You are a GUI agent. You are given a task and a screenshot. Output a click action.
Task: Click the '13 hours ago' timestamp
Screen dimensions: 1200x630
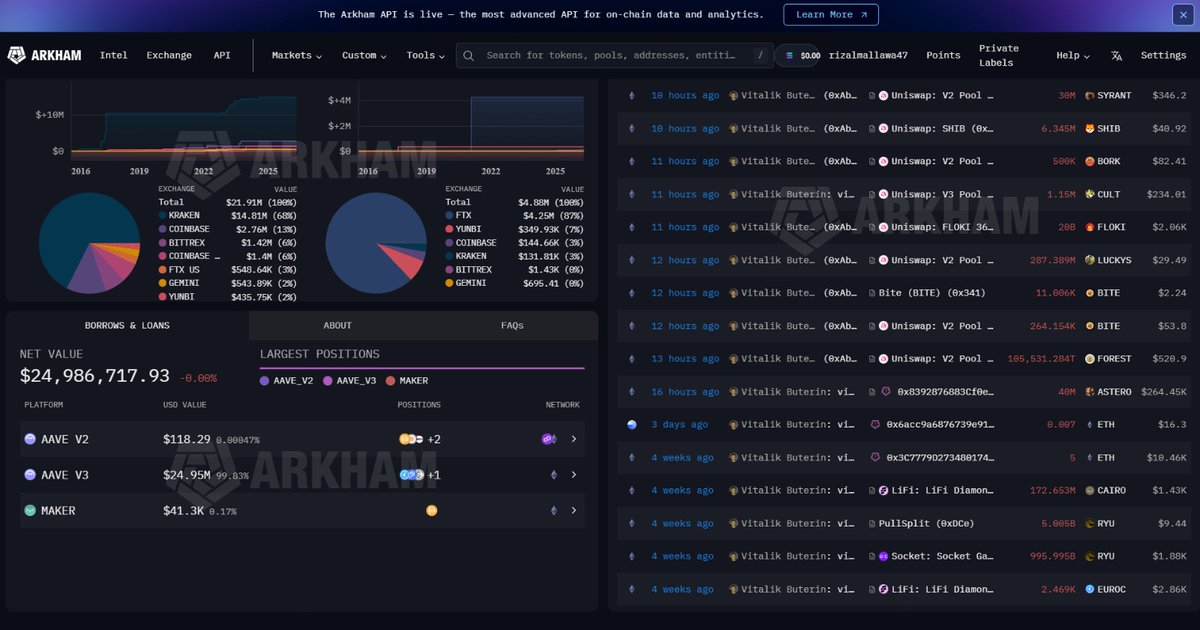(685, 359)
